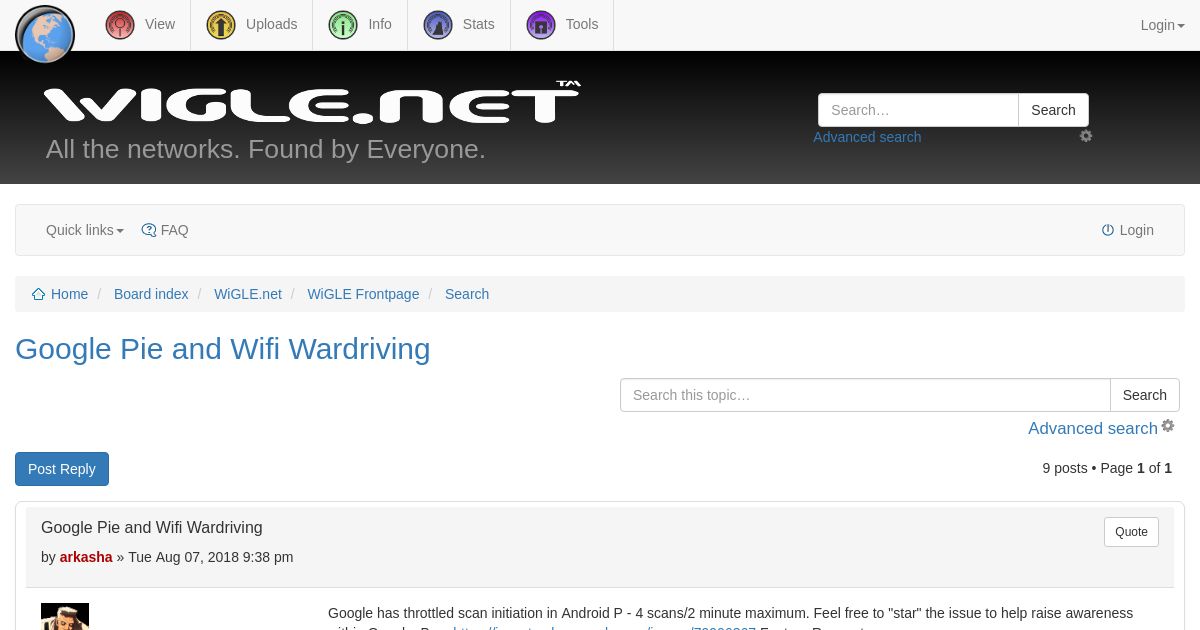Click the blue Stats icon
This screenshot has height=630, width=1200.
(438, 25)
